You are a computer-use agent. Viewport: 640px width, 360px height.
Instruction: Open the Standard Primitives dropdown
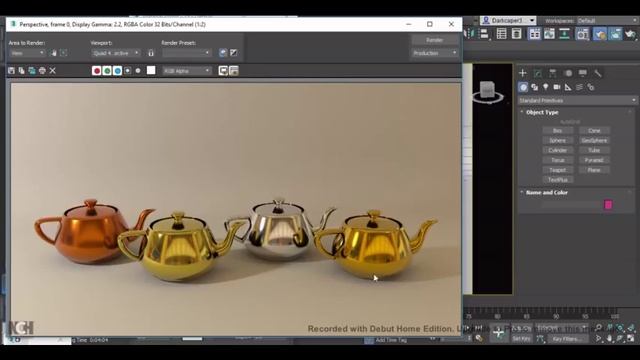(x=578, y=100)
